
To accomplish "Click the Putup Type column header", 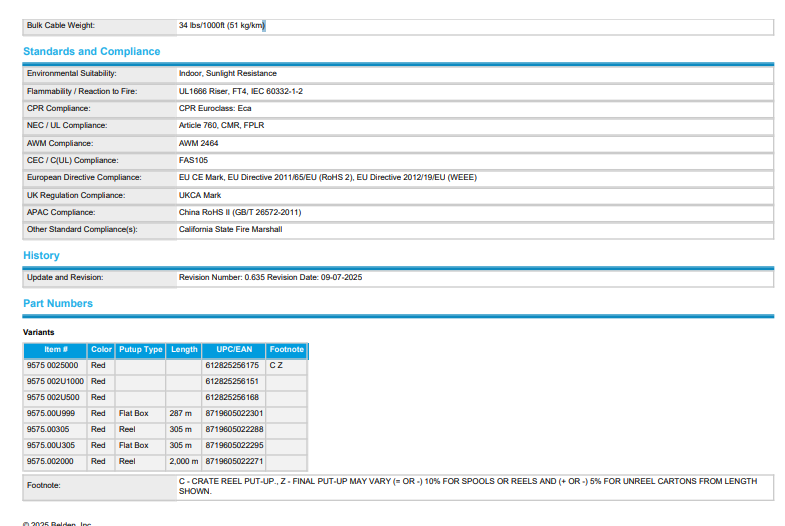I will (x=140, y=350).
